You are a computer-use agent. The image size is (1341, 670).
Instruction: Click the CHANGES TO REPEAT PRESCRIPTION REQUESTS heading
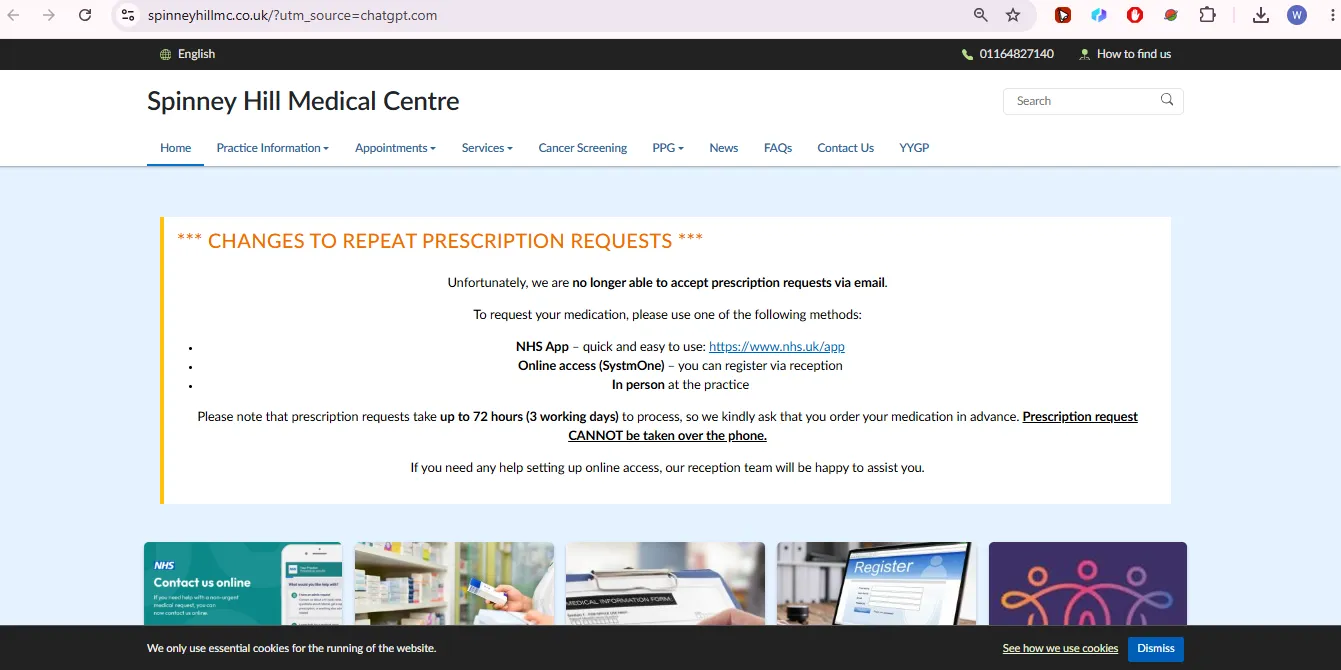(440, 241)
